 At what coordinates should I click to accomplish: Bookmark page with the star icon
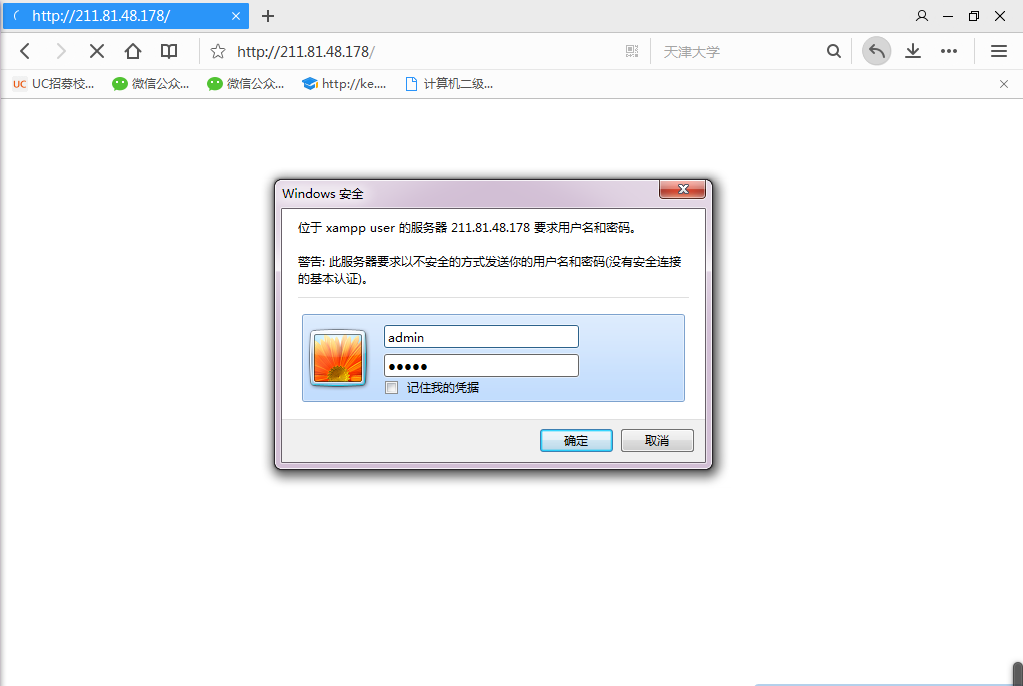218,51
